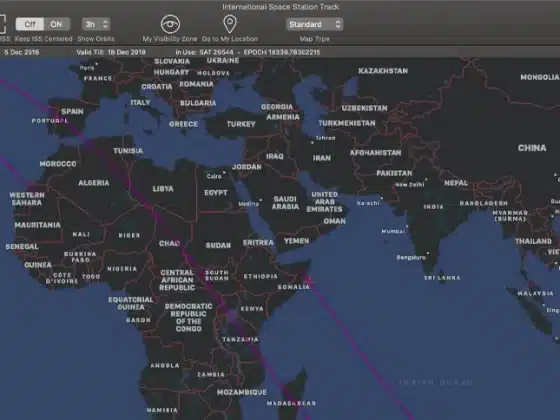Click the MOZAMBIQUE label on the map
Viewport: 560px width, 420px height.
pos(242,392)
